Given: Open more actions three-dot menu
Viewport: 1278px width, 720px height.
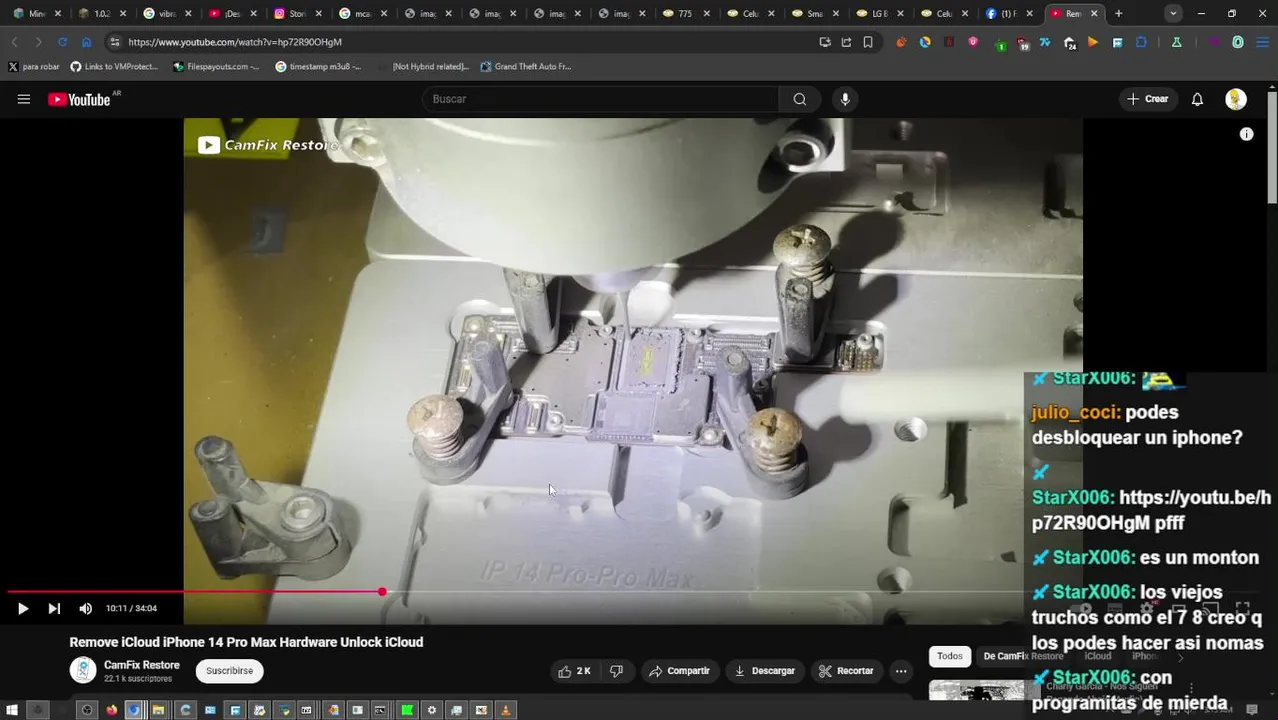Looking at the screenshot, I should coord(901,671).
